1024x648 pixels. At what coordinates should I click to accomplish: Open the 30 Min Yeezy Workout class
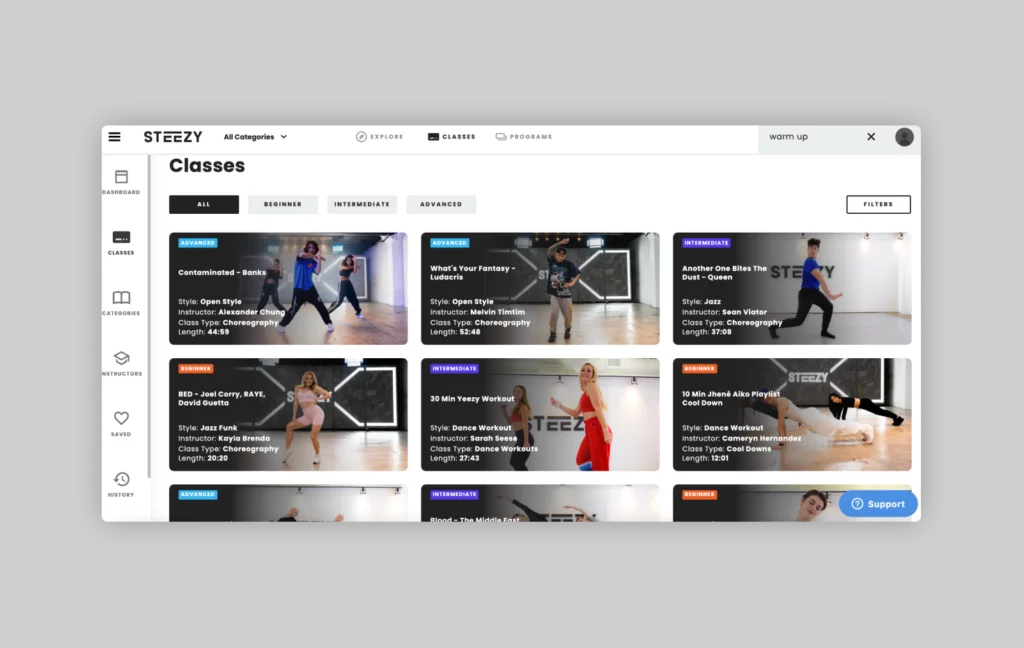(x=540, y=414)
